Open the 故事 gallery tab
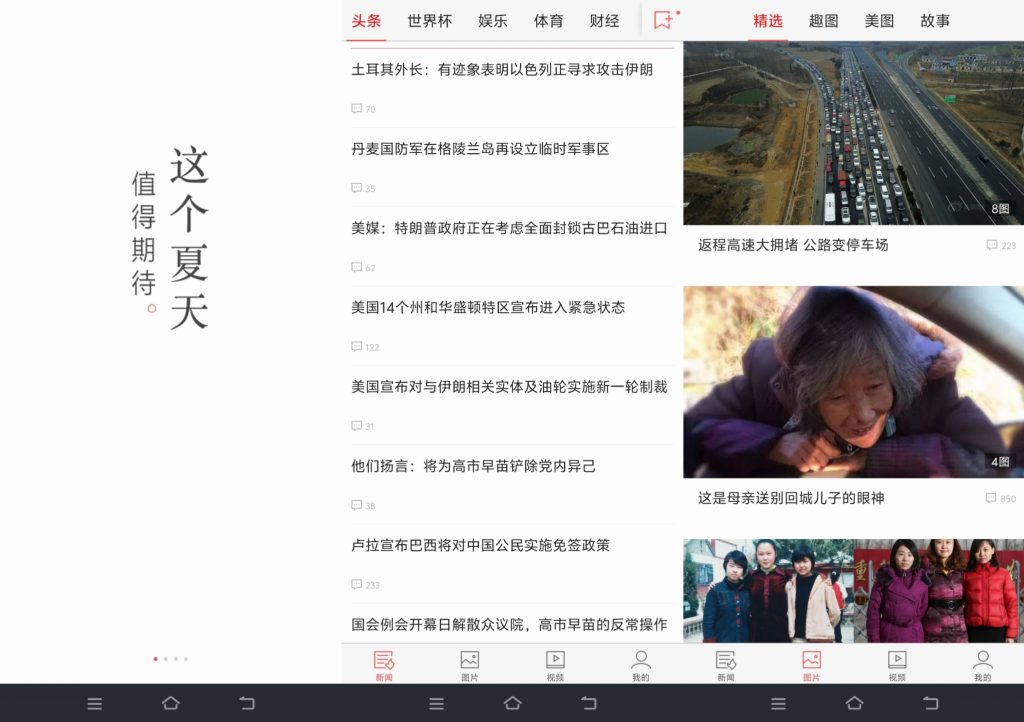The width and height of the screenshot is (1024, 722). [x=935, y=21]
